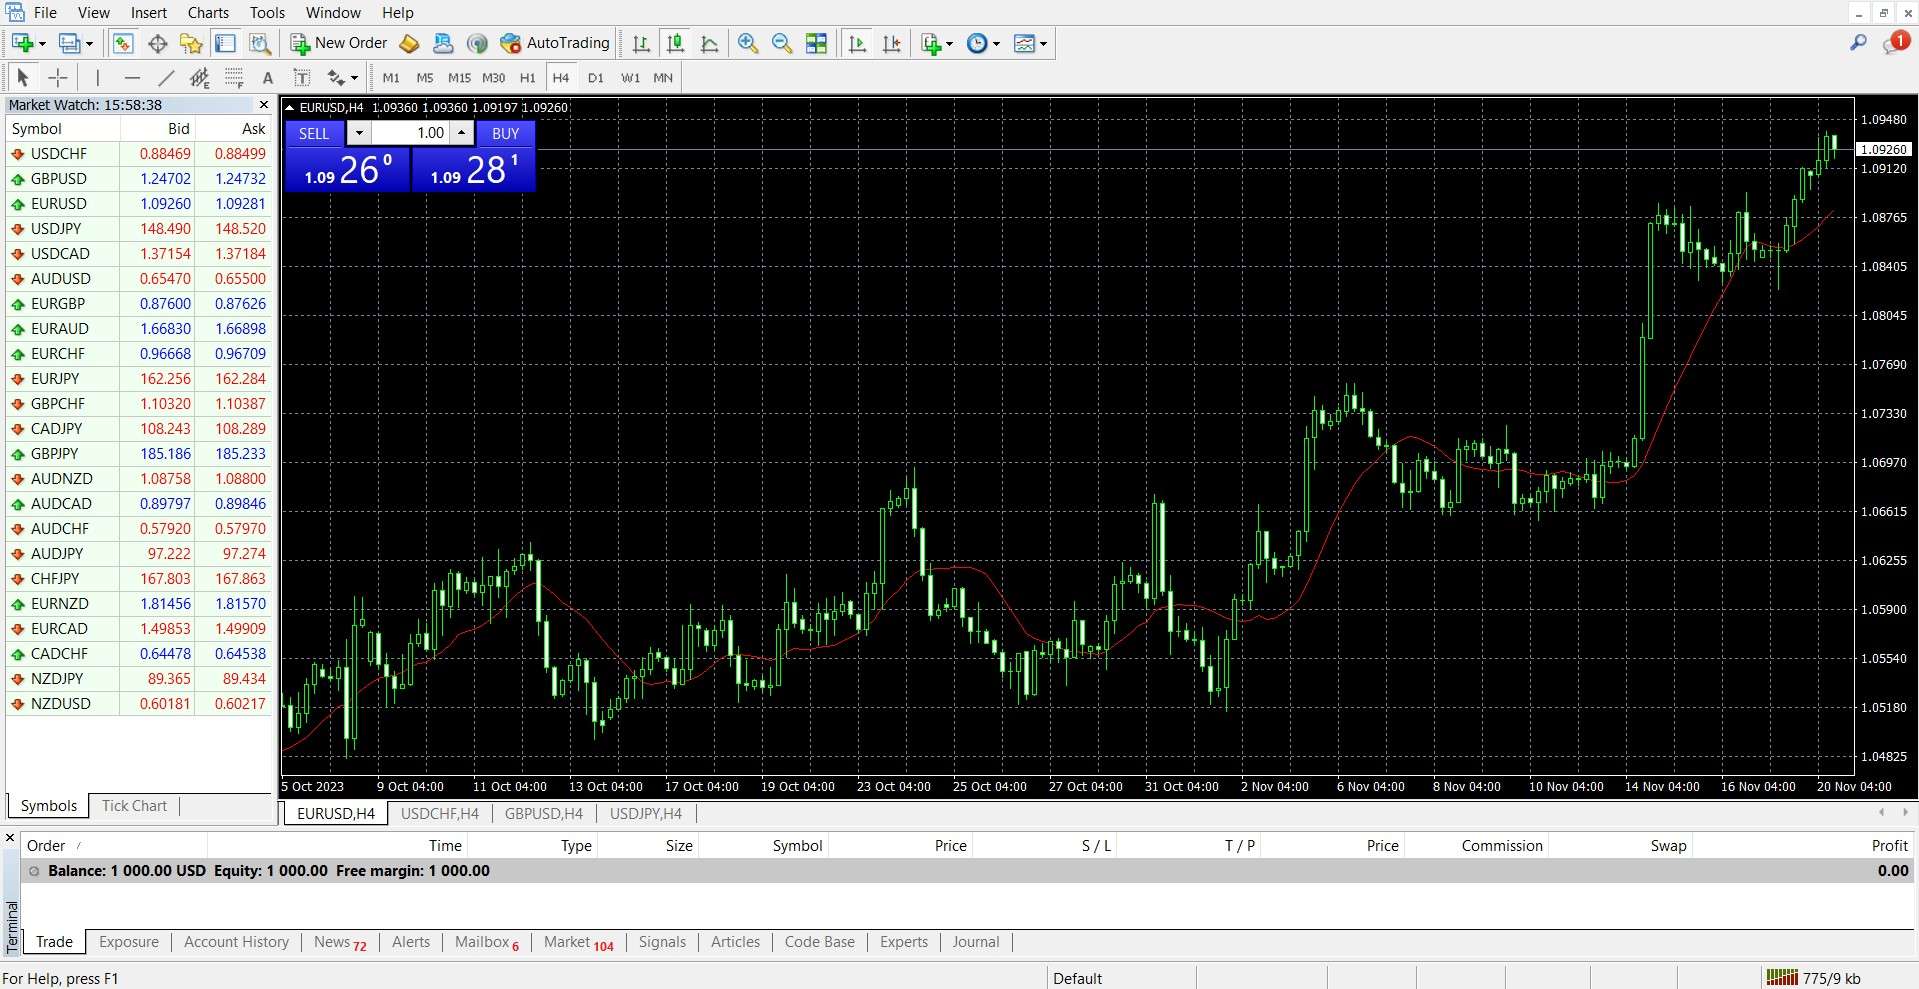Click the SELL button
This screenshot has width=1919, height=989.
click(x=314, y=133)
